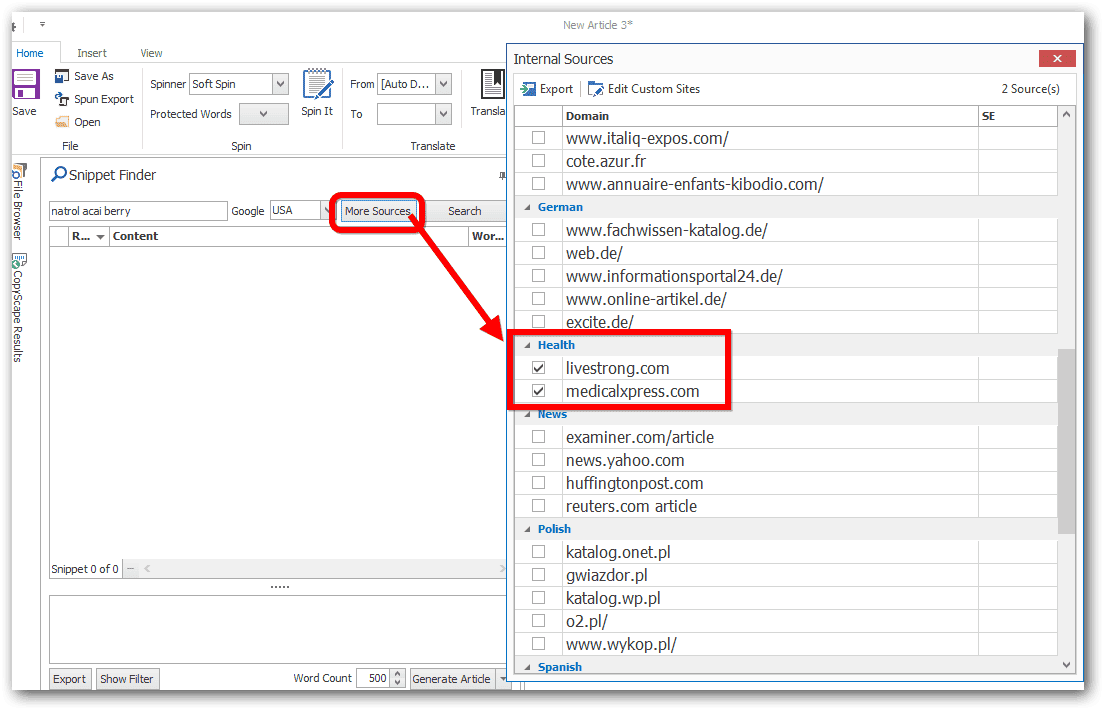Collapse the German source group
The height and width of the screenshot is (710, 1104).
coord(527,207)
